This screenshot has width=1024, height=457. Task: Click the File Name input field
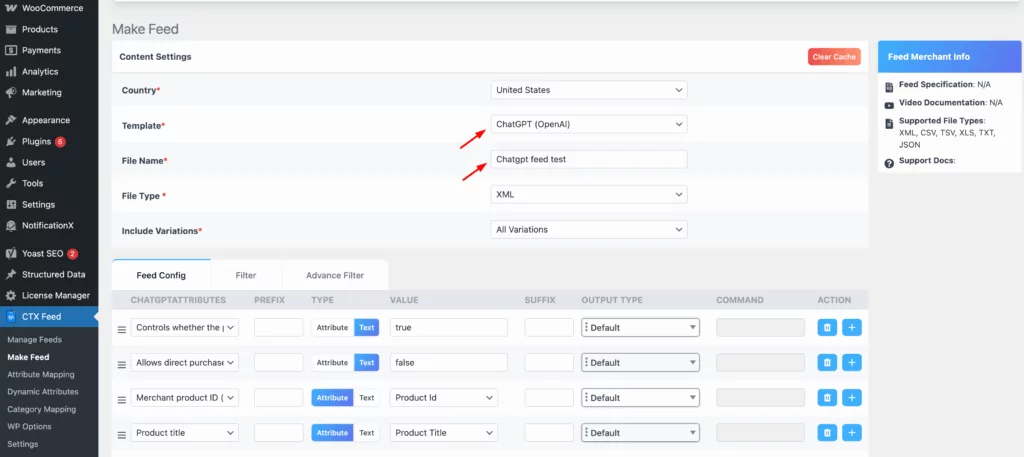click(589, 159)
